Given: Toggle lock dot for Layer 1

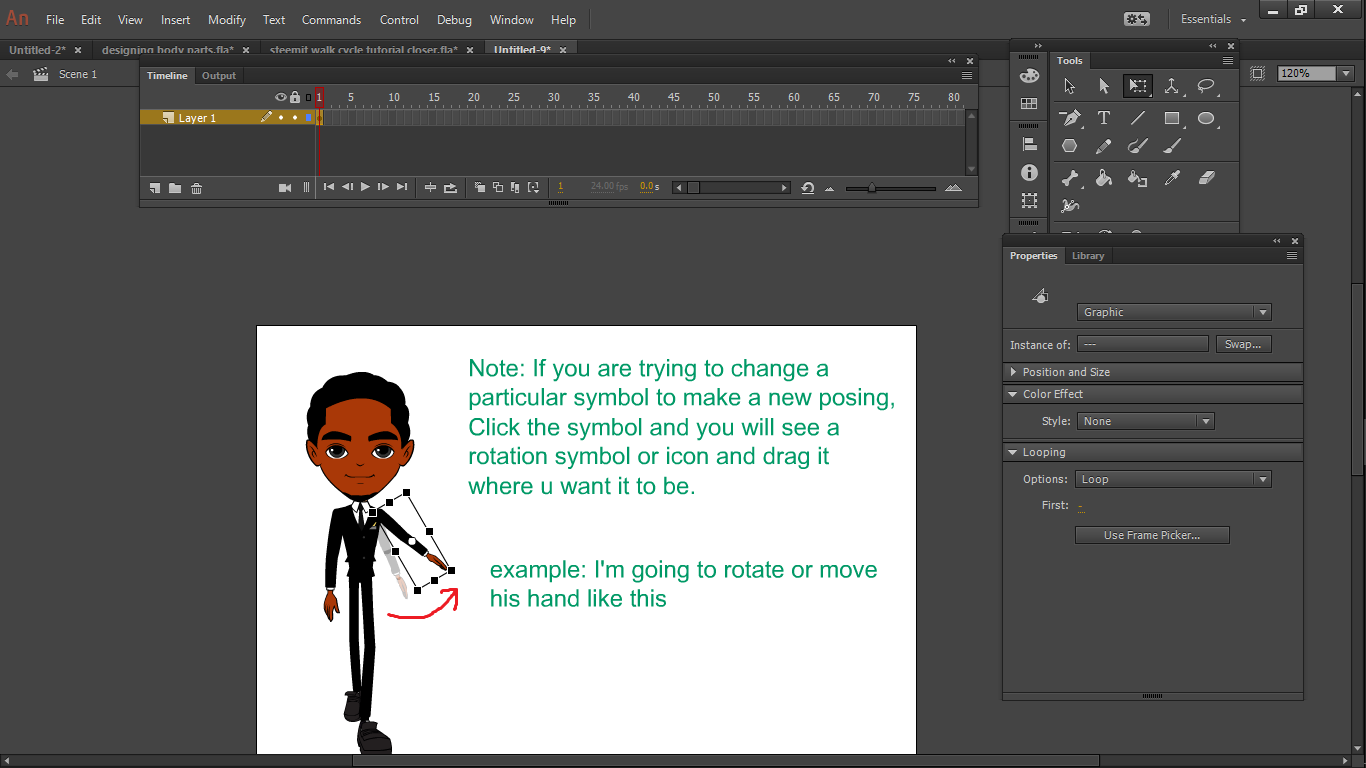Looking at the screenshot, I should tap(295, 118).
